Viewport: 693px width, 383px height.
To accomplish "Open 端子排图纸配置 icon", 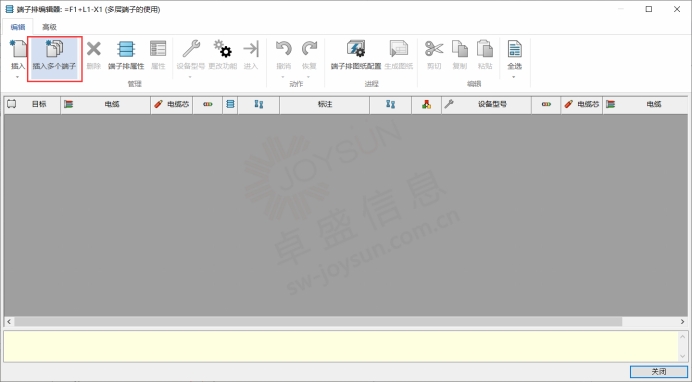I will click(356, 49).
